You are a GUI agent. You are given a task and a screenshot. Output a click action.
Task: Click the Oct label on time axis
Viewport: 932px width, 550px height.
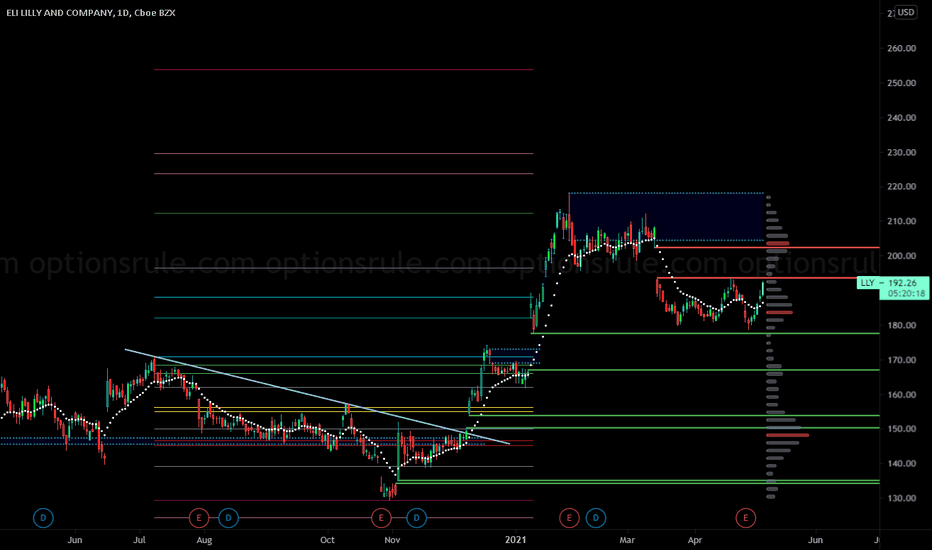click(x=328, y=540)
